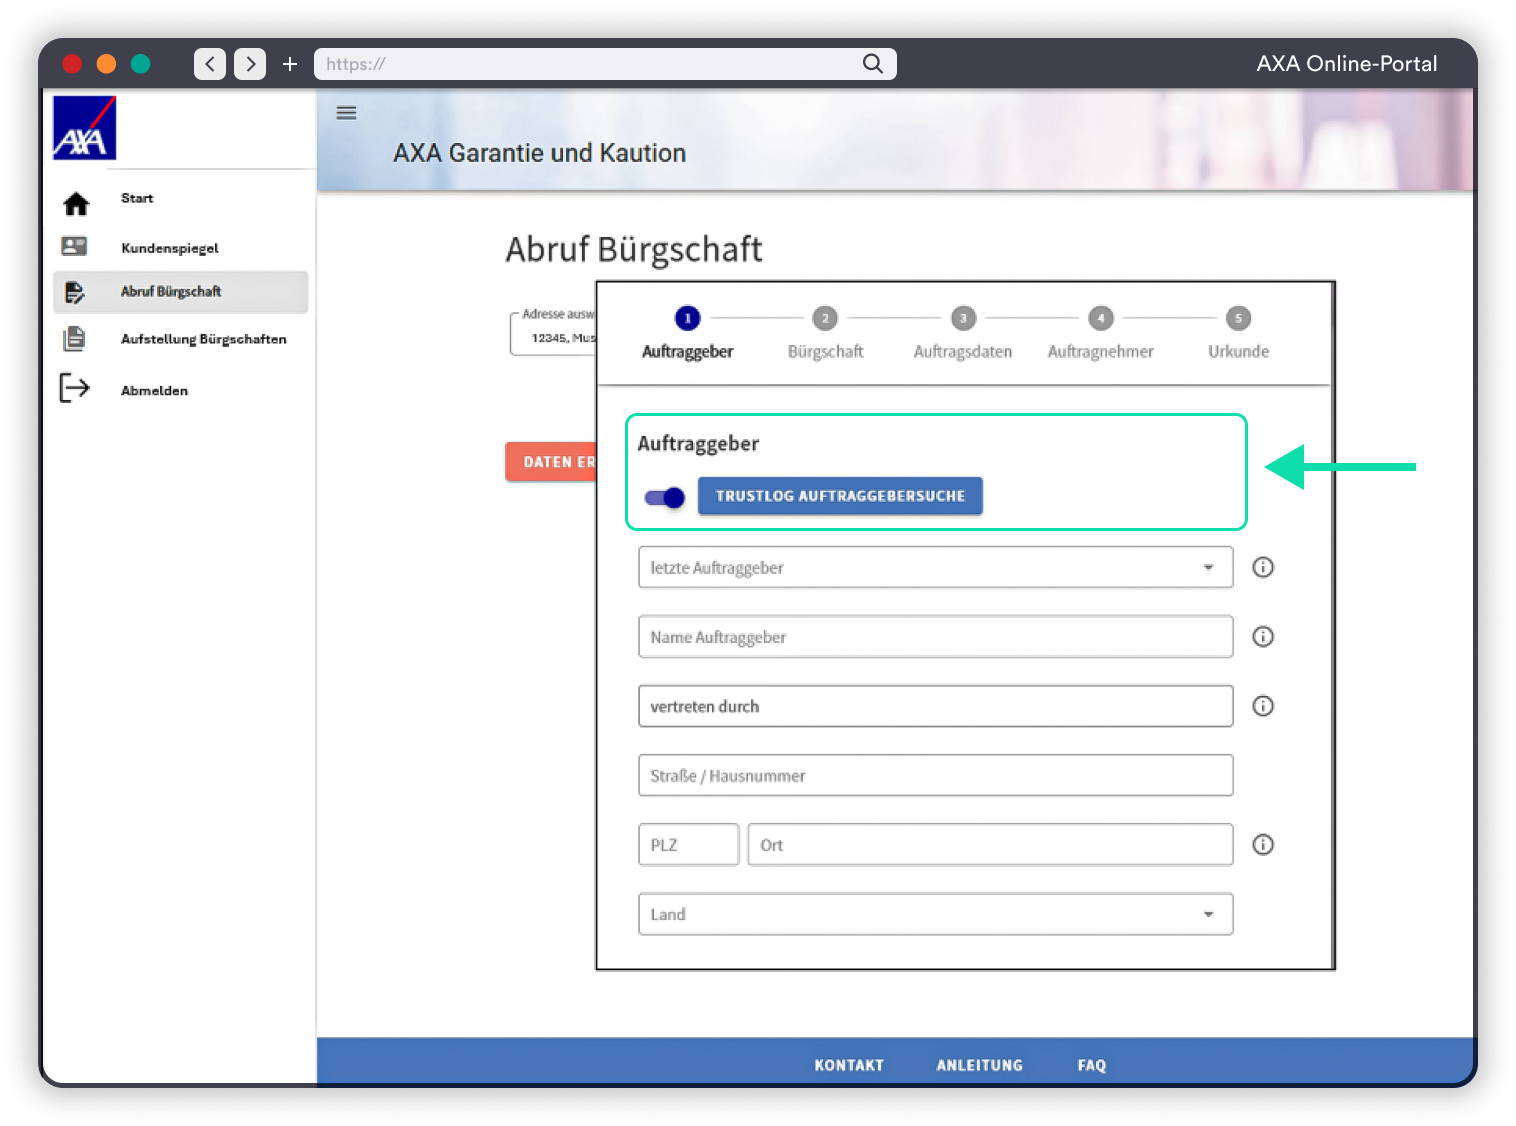This screenshot has width=1516, height=1126.
Task: Open the FAQ footer link
Action: [x=1091, y=1065]
